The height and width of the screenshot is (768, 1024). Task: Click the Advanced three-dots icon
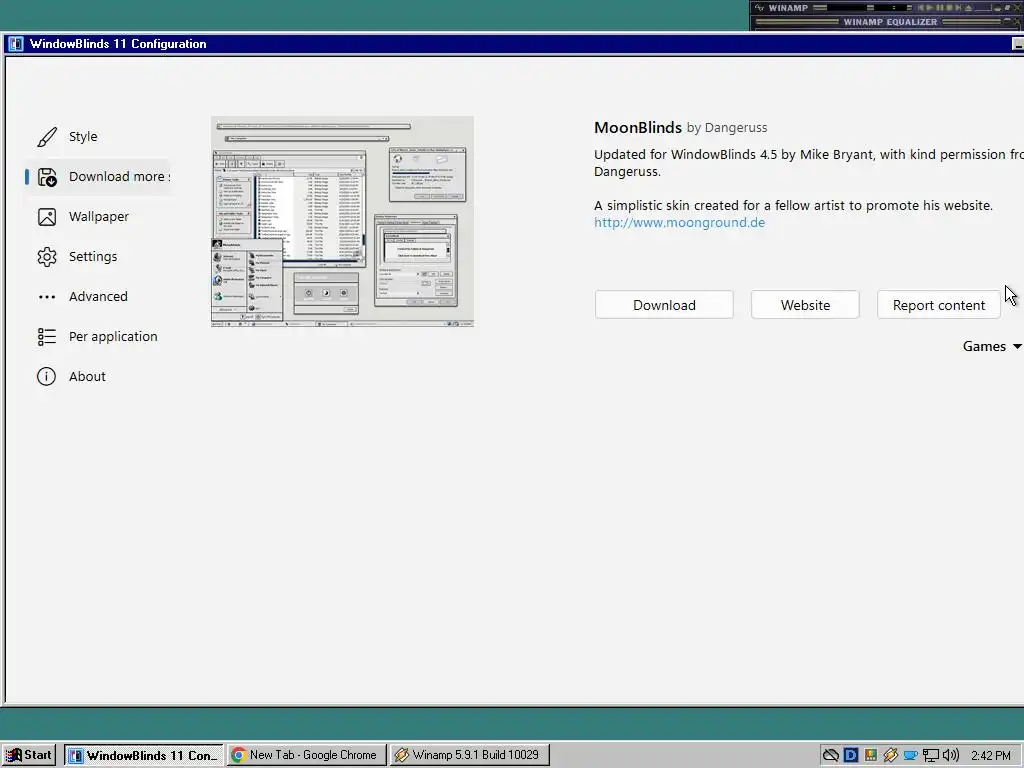coord(47,296)
